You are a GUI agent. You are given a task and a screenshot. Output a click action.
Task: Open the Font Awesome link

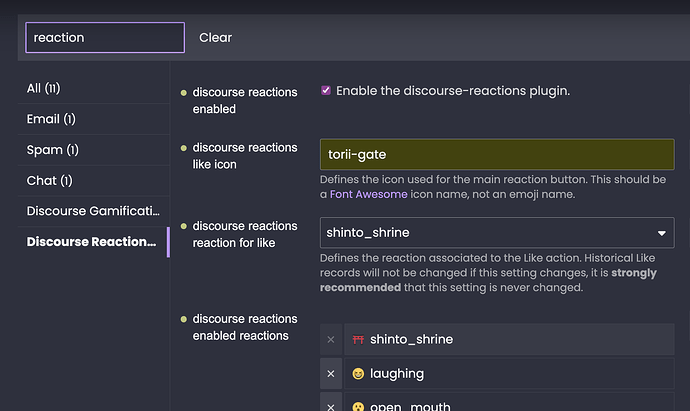click(x=368, y=194)
